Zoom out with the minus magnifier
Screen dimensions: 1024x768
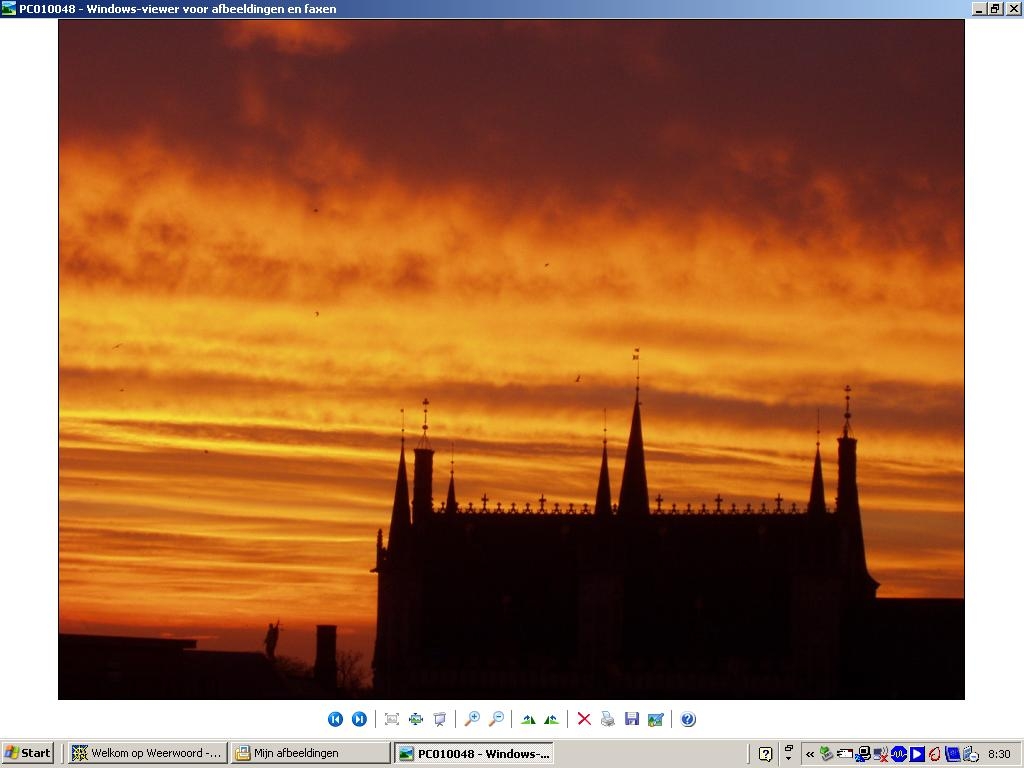click(496, 719)
